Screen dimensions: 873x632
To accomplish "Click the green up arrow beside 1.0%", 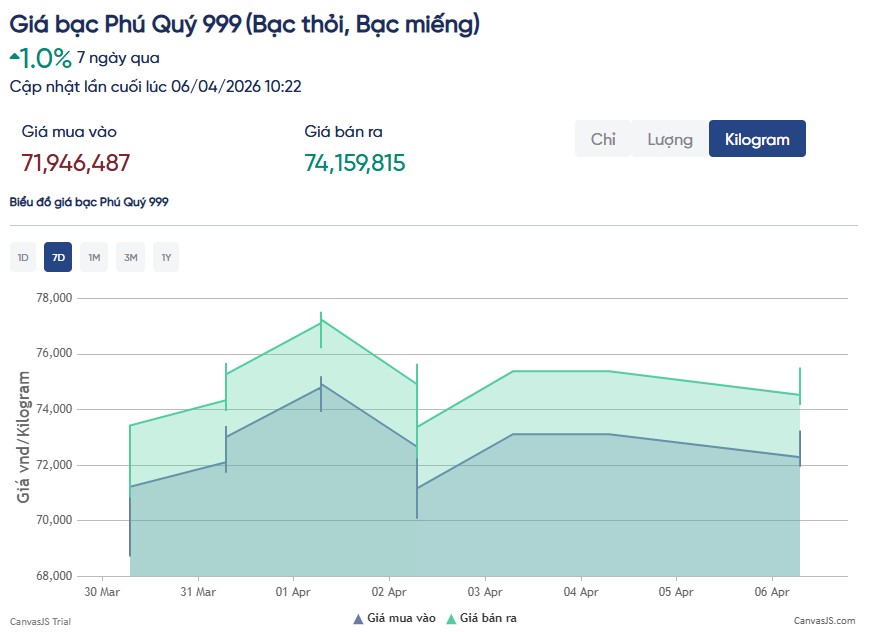I will tap(14, 53).
